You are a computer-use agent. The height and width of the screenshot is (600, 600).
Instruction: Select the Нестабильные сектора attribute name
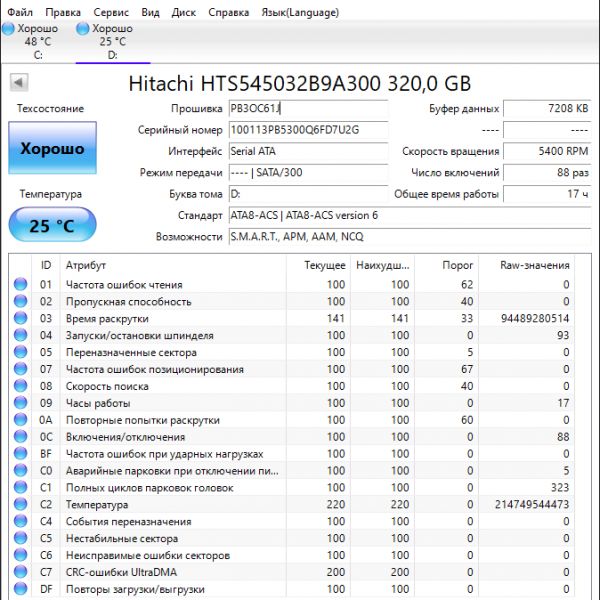122,539
